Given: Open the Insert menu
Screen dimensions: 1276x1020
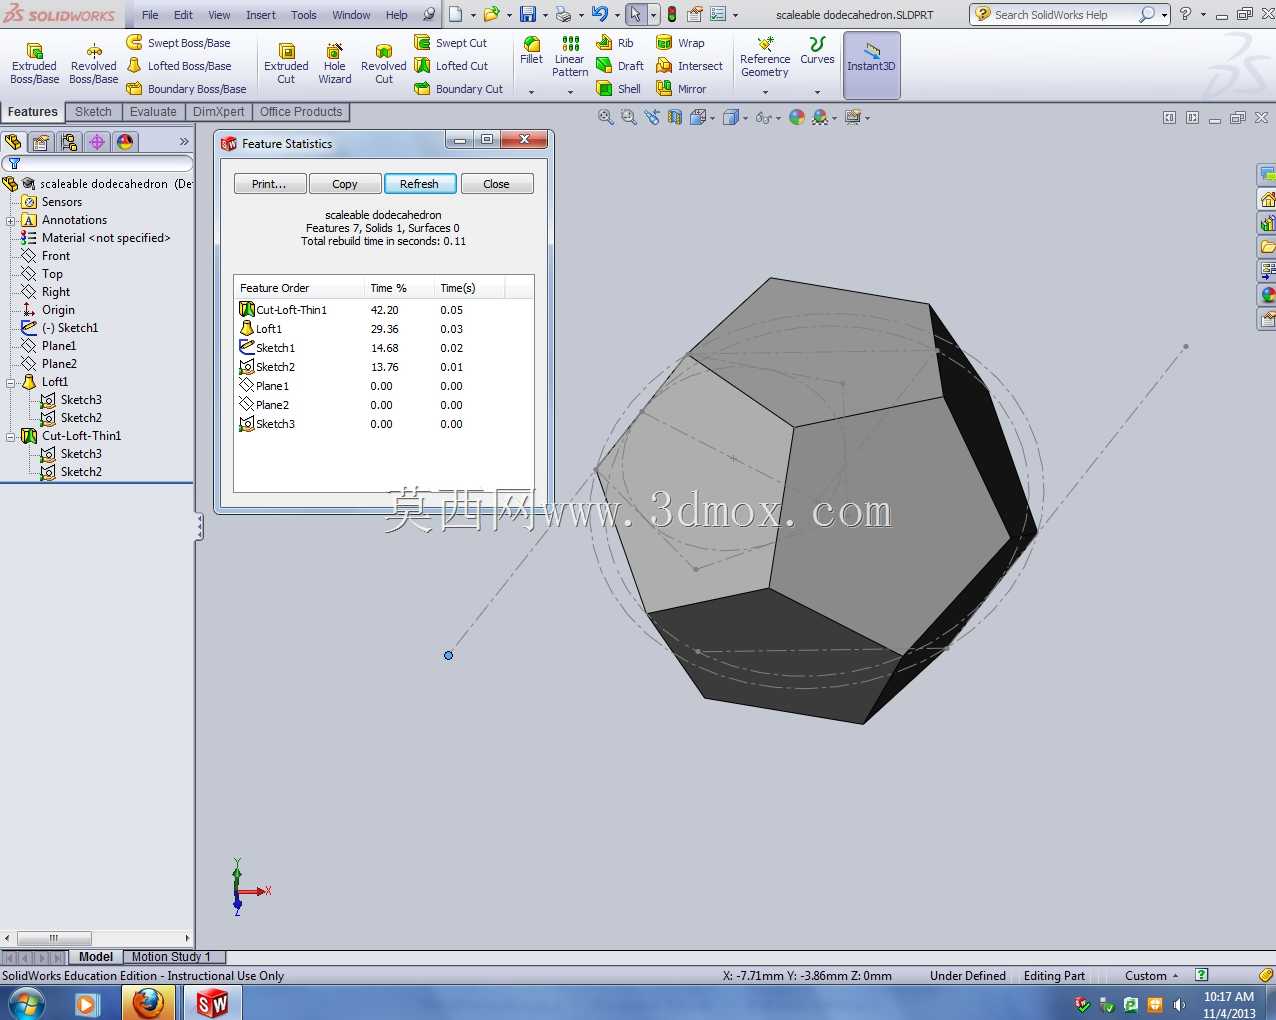Looking at the screenshot, I should click(261, 15).
